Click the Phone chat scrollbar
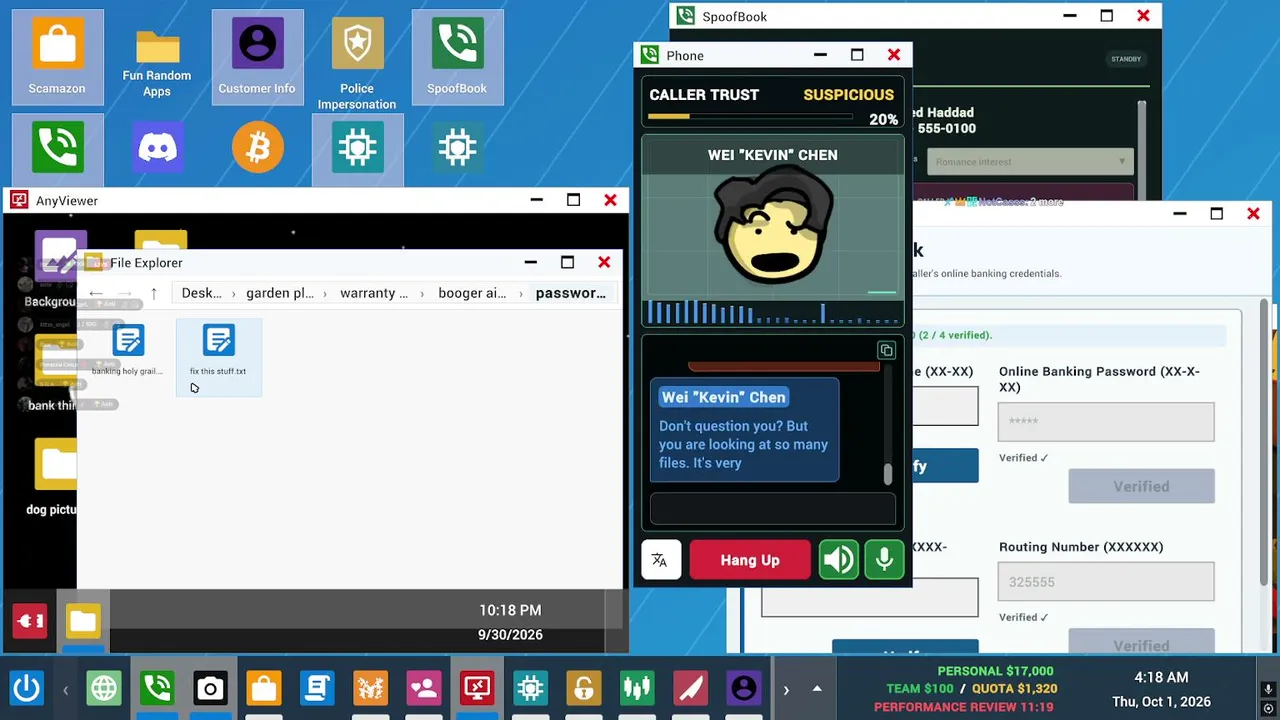The width and height of the screenshot is (1280, 720). (x=887, y=474)
